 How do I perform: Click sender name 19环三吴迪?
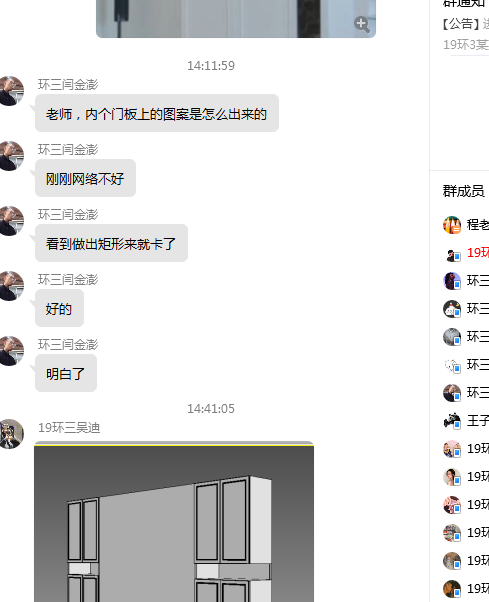[69, 427]
